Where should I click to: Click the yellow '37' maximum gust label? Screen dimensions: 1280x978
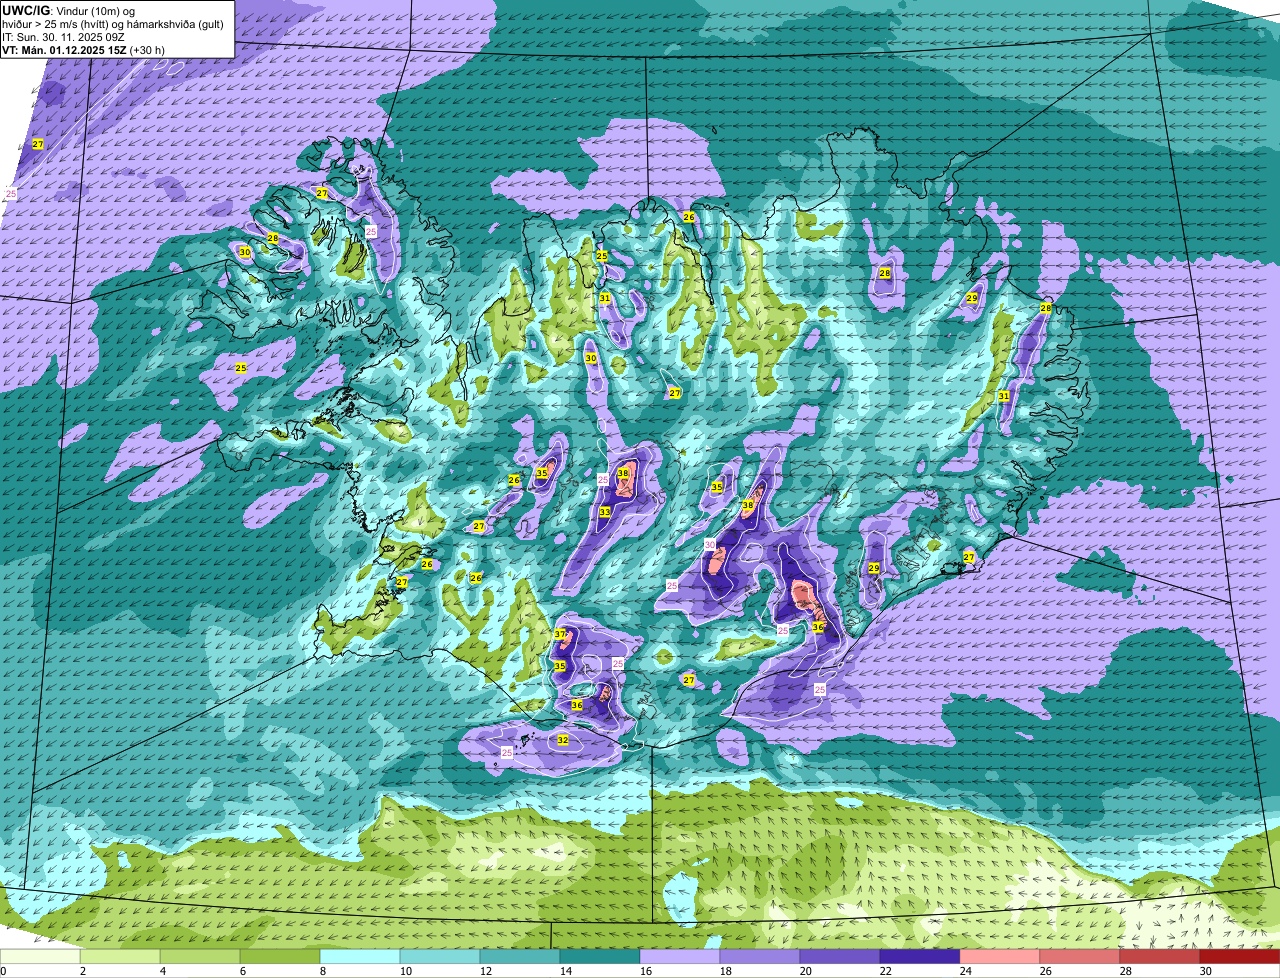pyautogui.click(x=560, y=634)
